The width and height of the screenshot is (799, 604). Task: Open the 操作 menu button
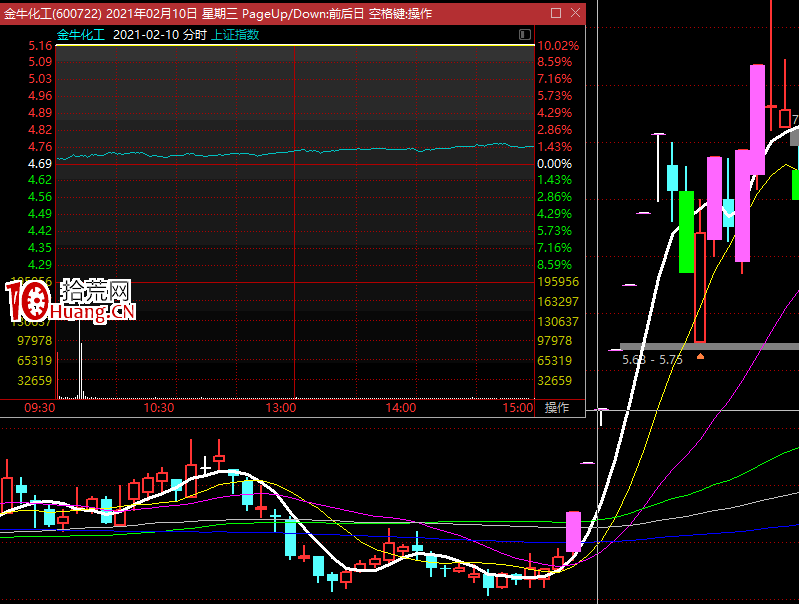pyautogui.click(x=556, y=407)
